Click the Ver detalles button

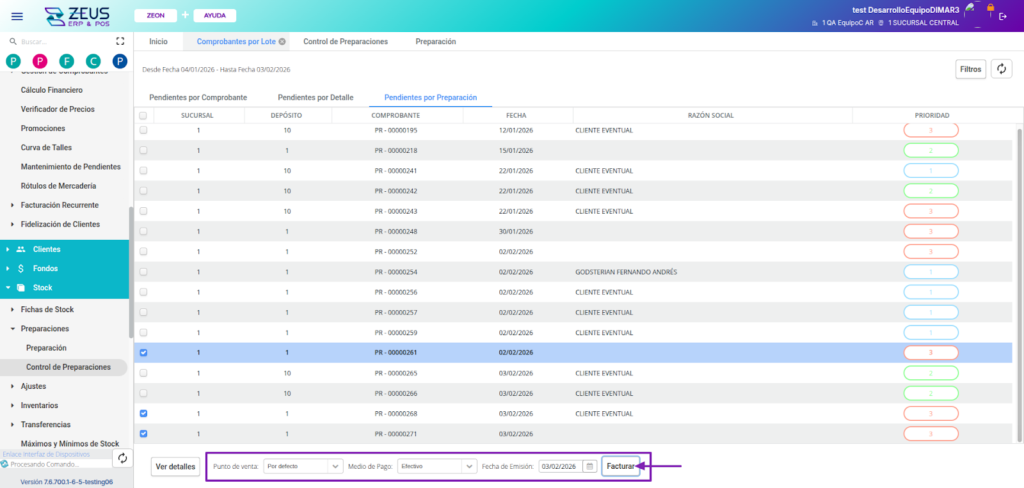coord(175,466)
